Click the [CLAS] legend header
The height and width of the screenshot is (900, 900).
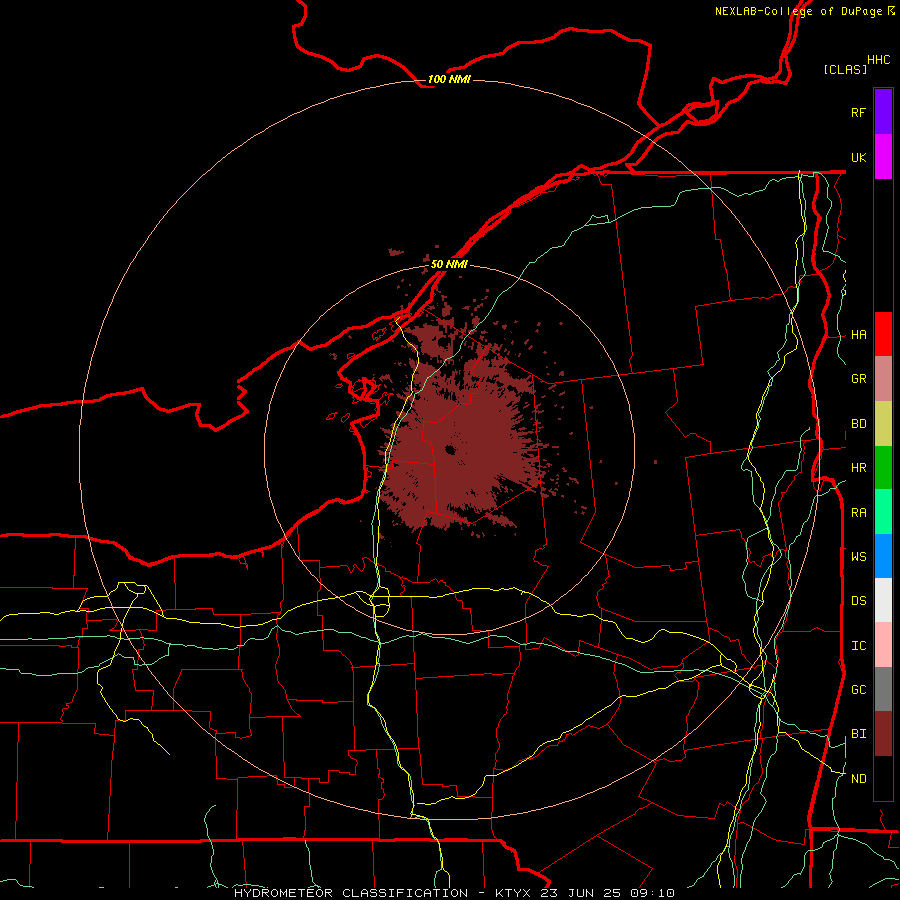click(845, 69)
